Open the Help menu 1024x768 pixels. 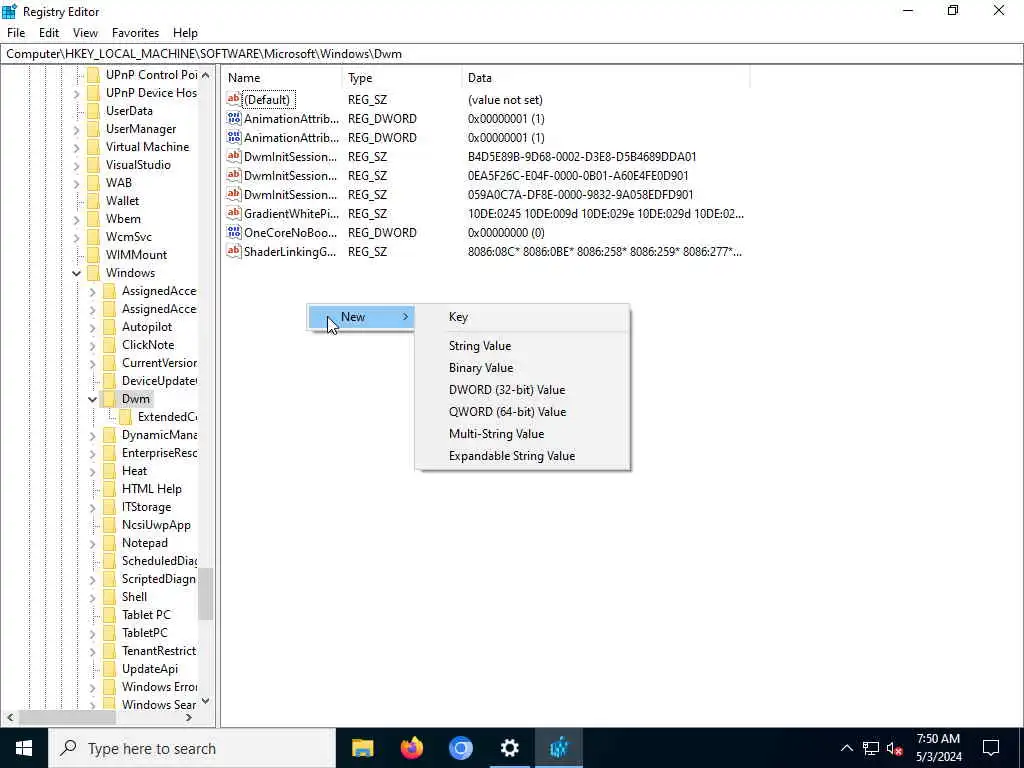click(185, 33)
